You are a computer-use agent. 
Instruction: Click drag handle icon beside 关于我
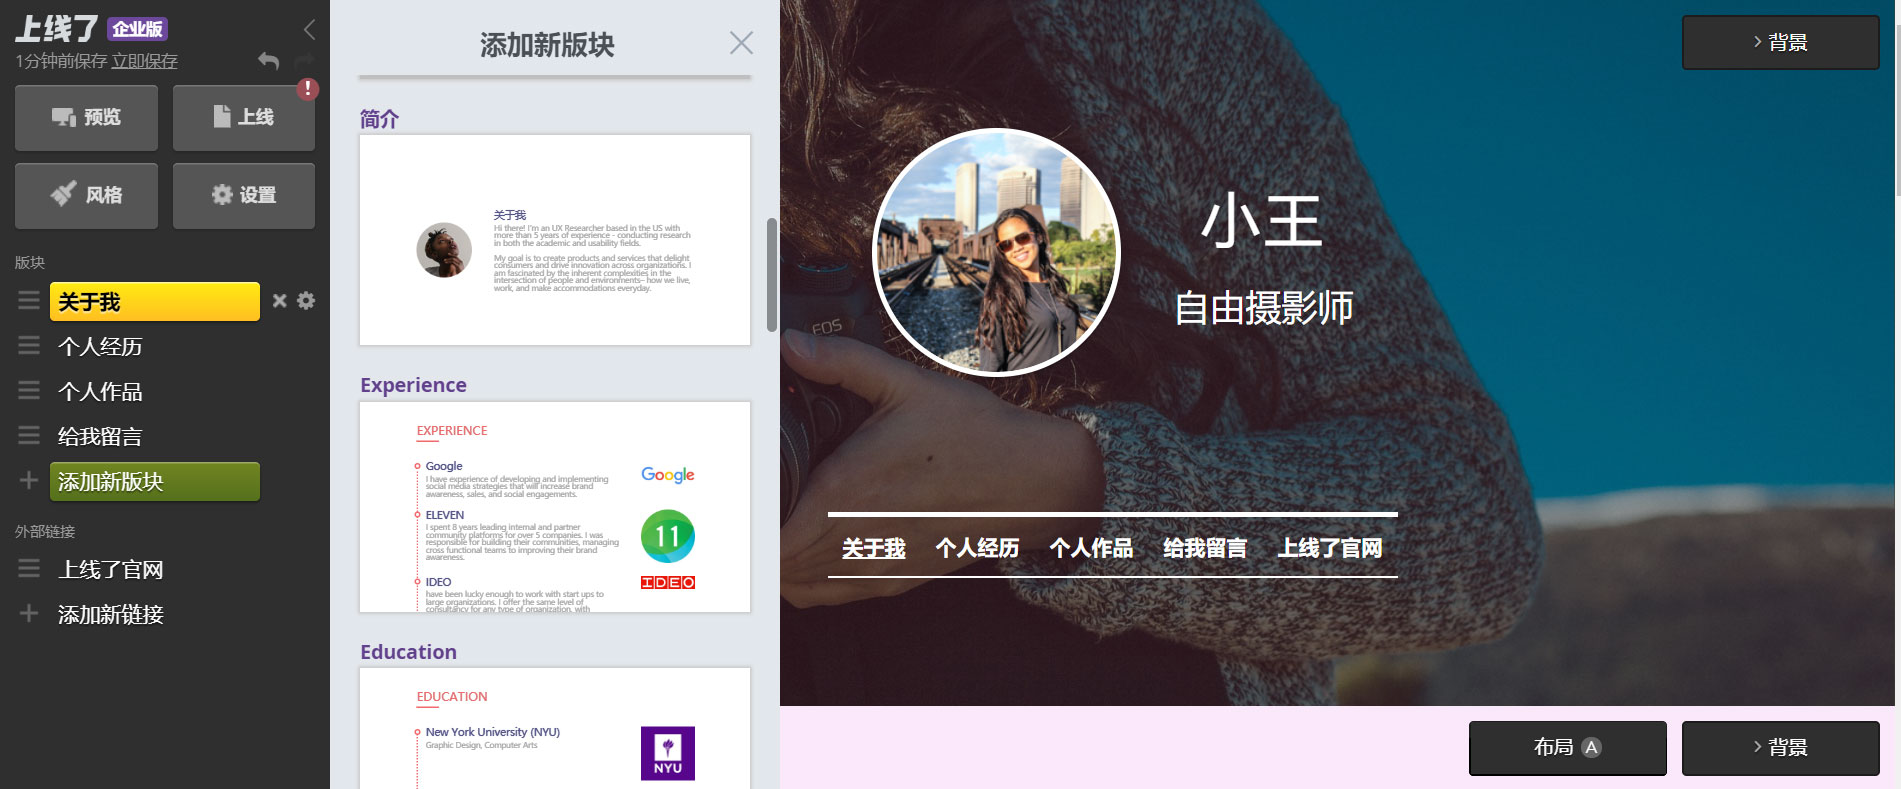pos(29,300)
